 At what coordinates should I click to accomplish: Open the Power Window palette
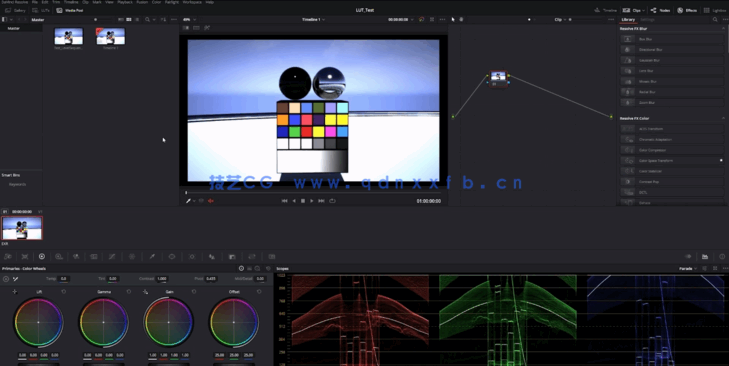(x=172, y=256)
